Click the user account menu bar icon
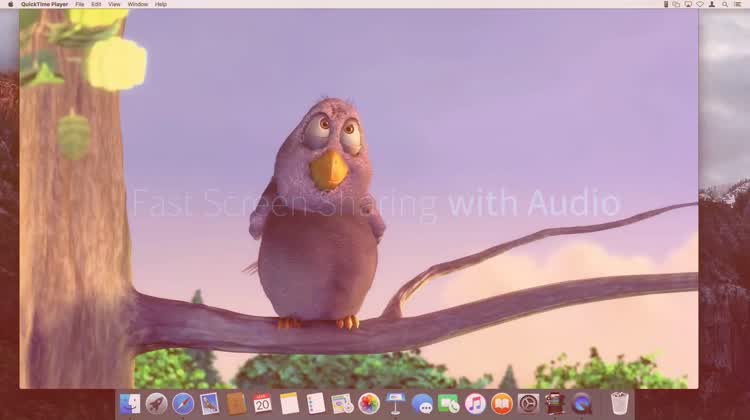This screenshot has height=420, width=750. 712,4
